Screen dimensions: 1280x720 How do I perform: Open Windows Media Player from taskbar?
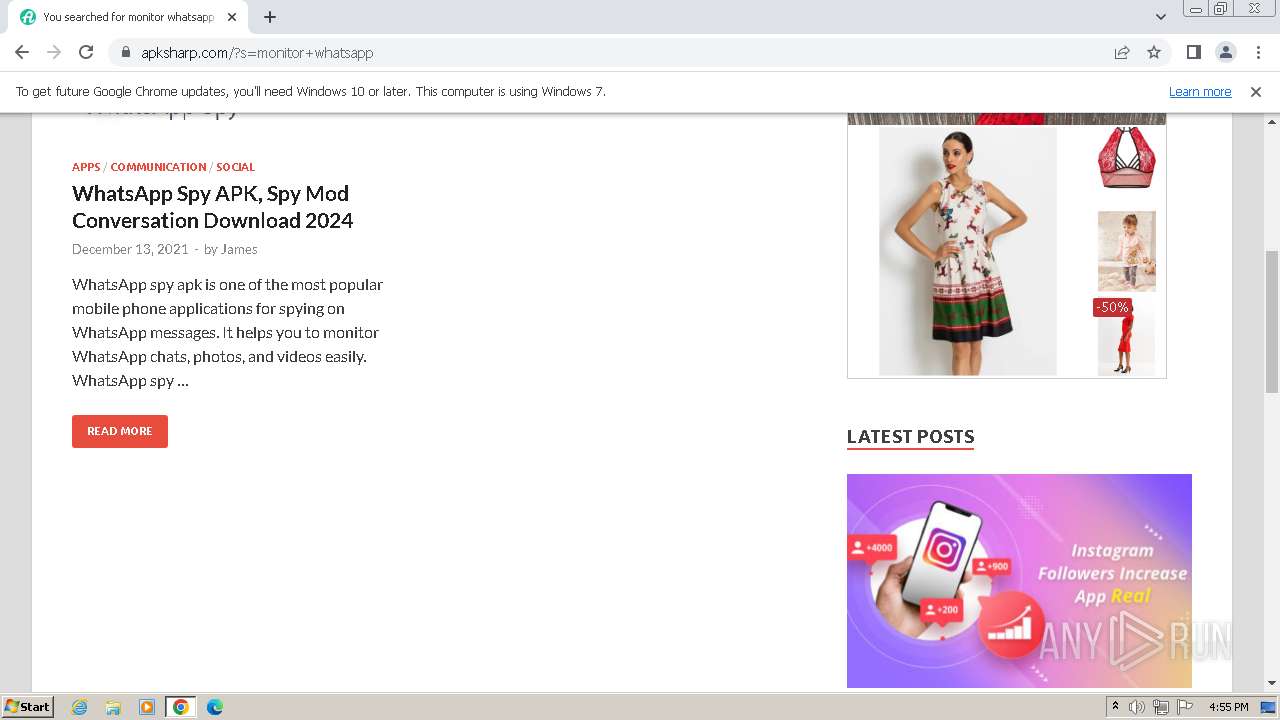[147, 707]
